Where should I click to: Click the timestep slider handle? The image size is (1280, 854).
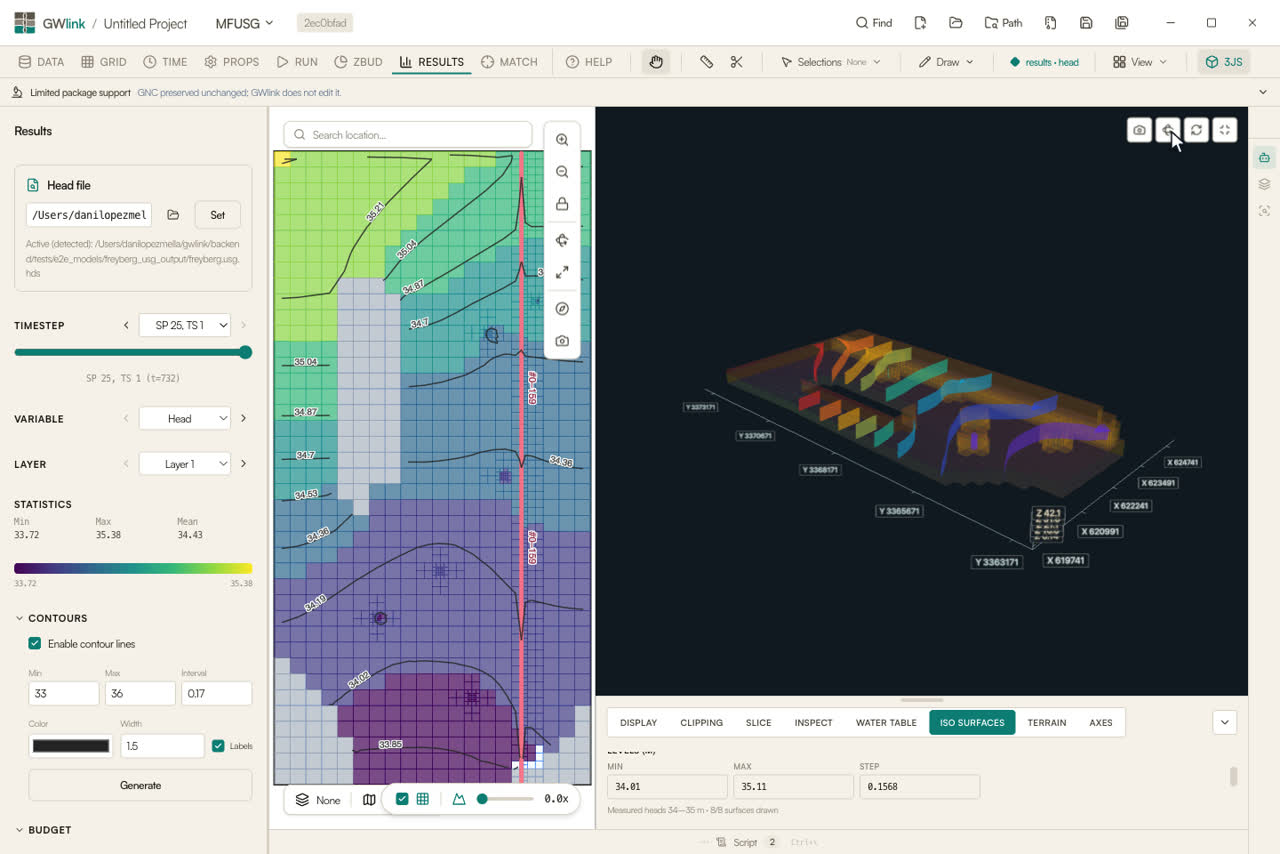click(245, 352)
